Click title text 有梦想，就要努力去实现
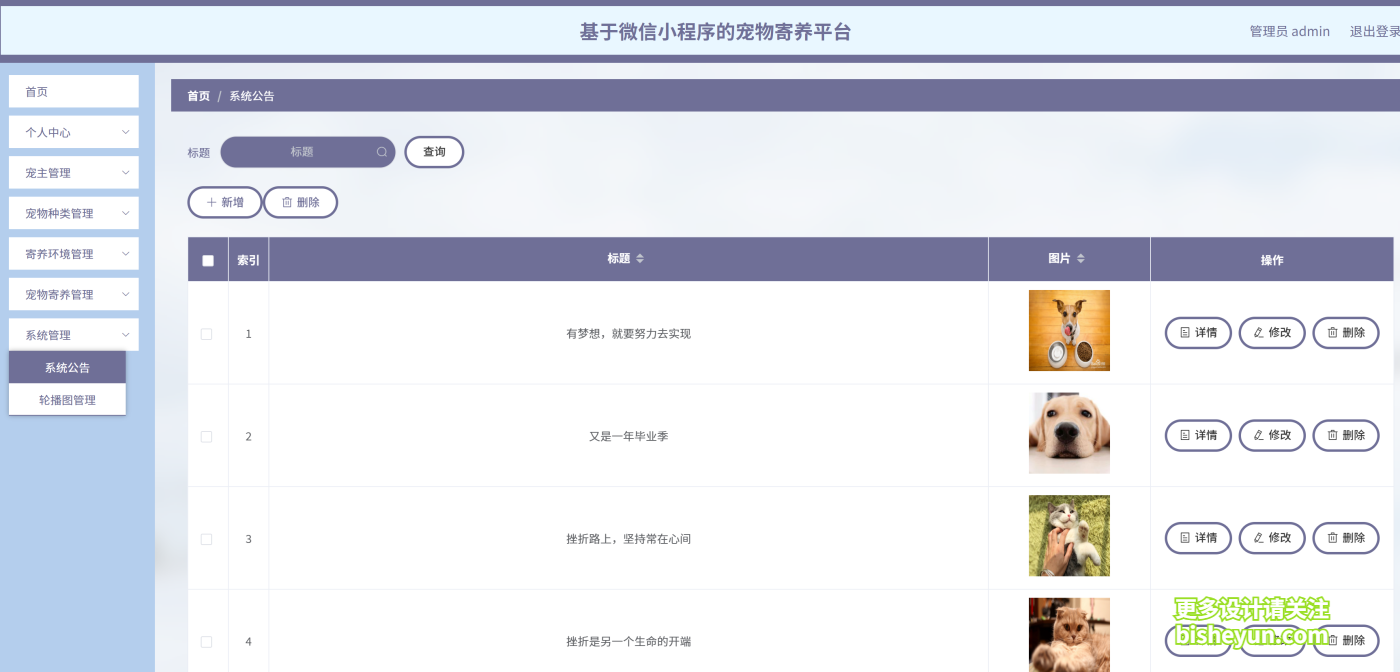 (628, 334)
